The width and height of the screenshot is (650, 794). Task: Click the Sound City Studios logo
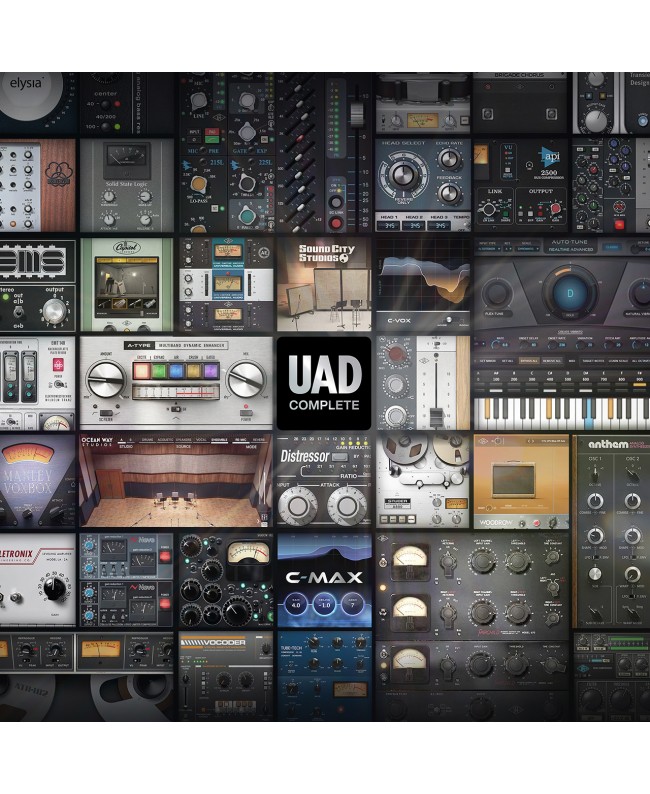click(x=327, y=253)
